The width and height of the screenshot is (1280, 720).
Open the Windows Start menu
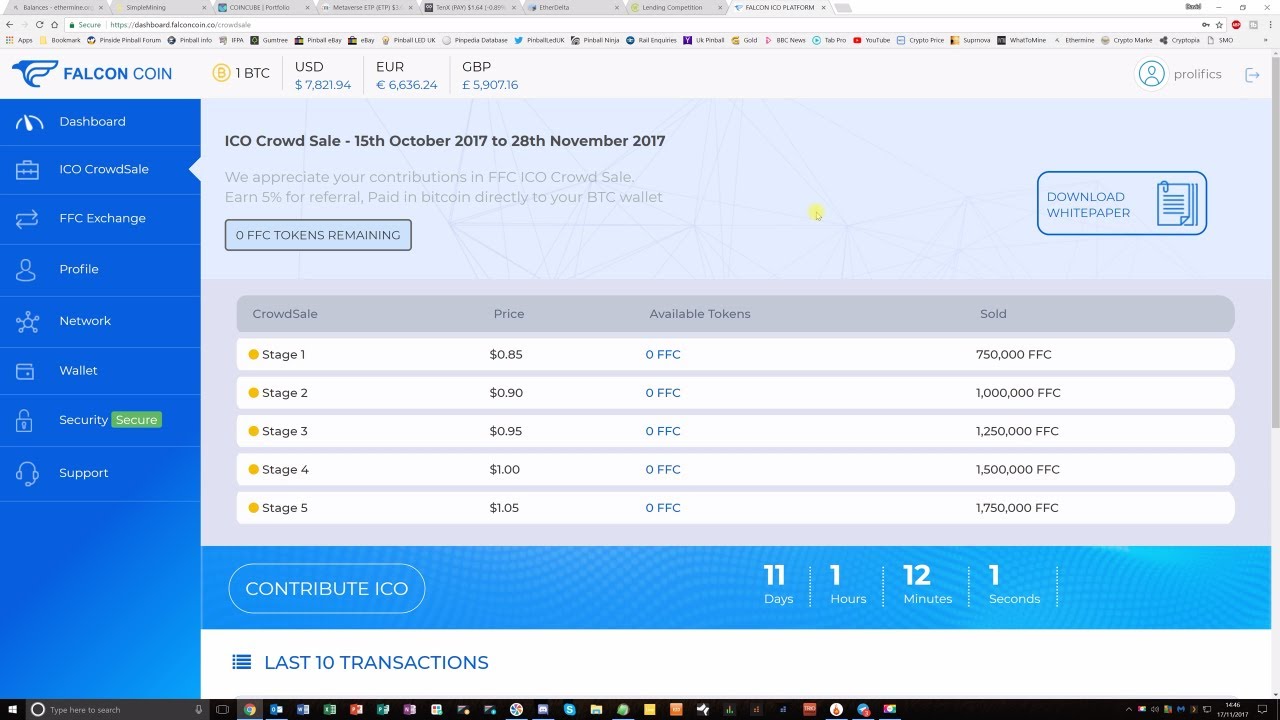click(11, 709)
